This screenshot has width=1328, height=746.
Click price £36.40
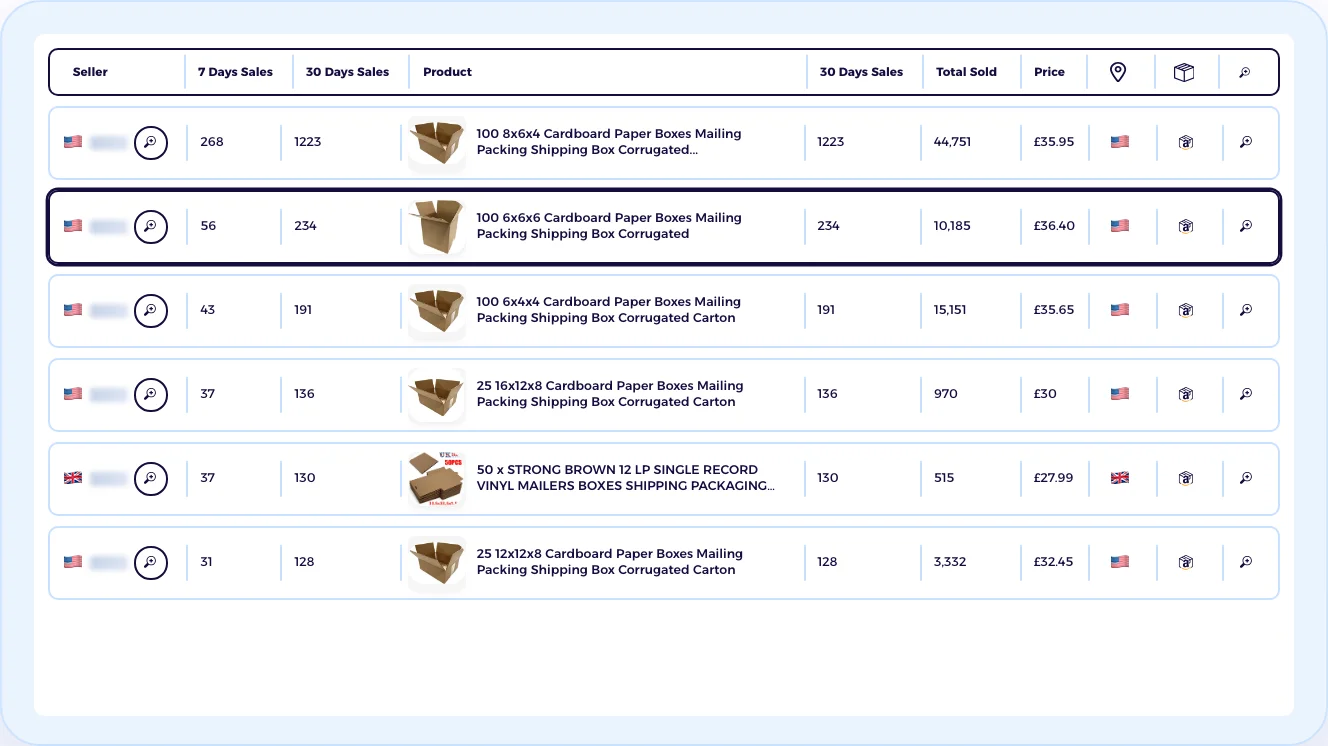tap(1054, 226)
